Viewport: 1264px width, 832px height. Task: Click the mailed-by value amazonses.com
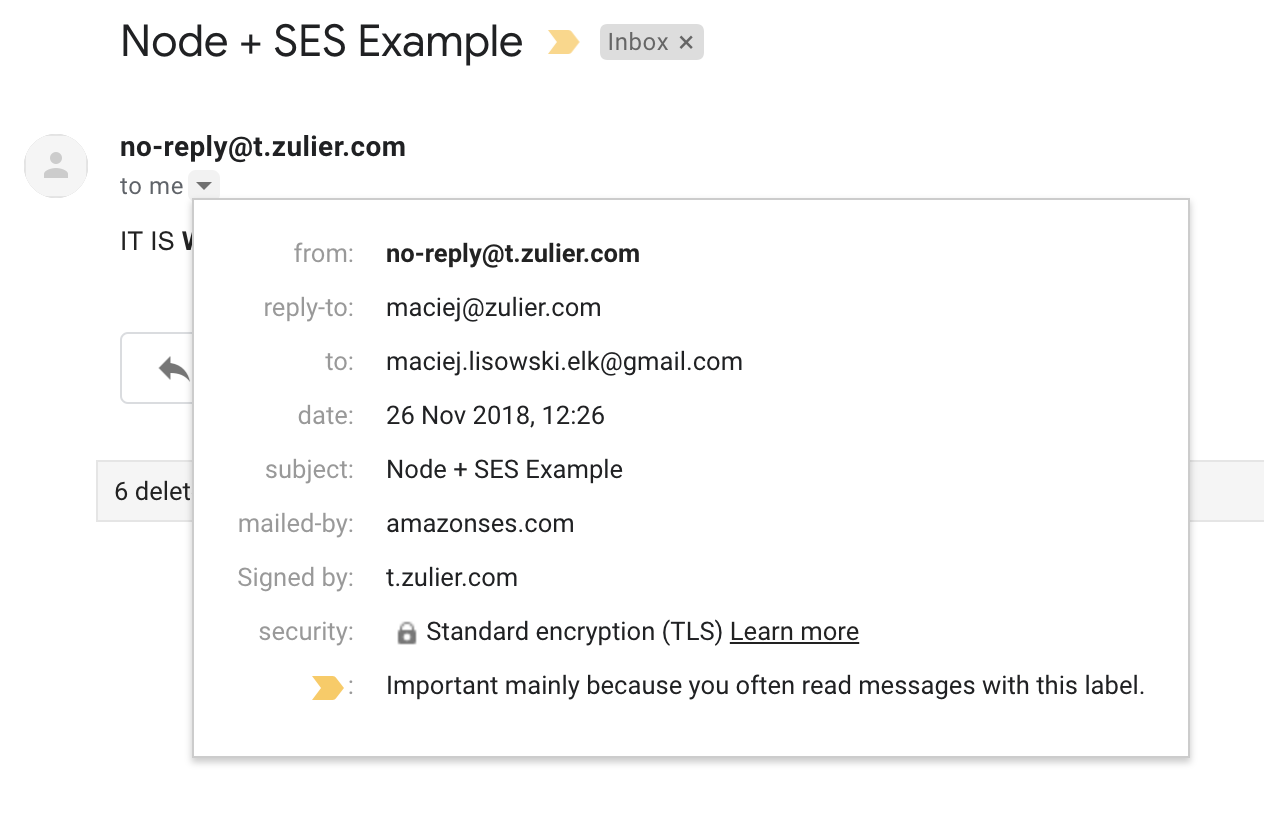point(480,524)
